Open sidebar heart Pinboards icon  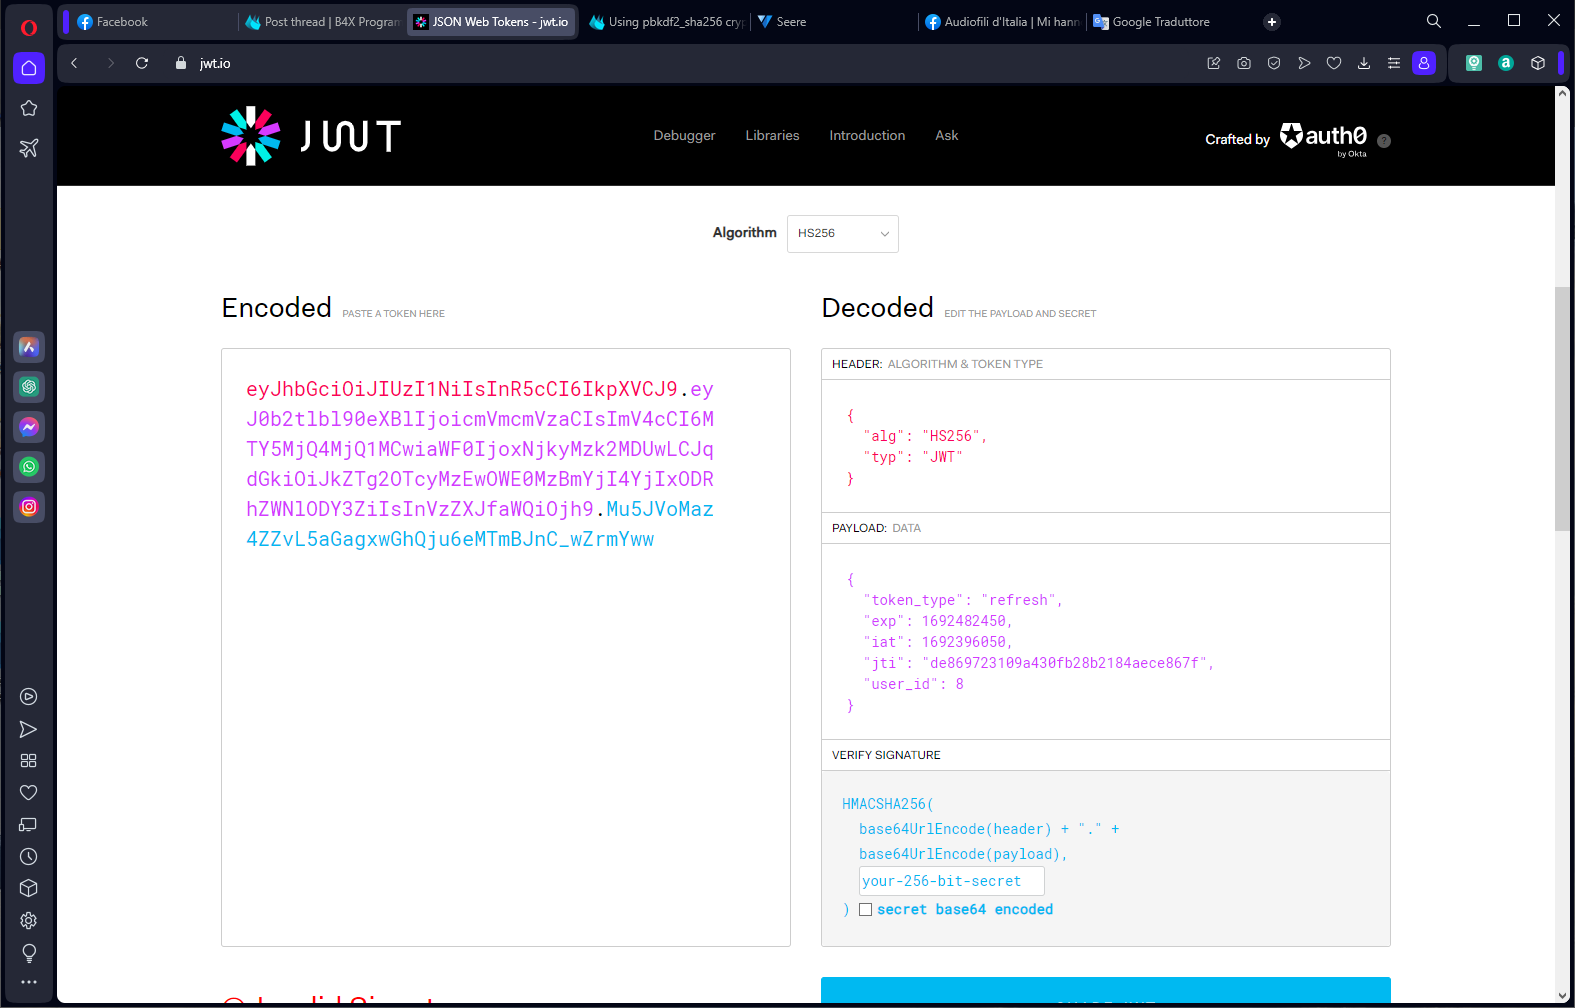pos(29,793)
